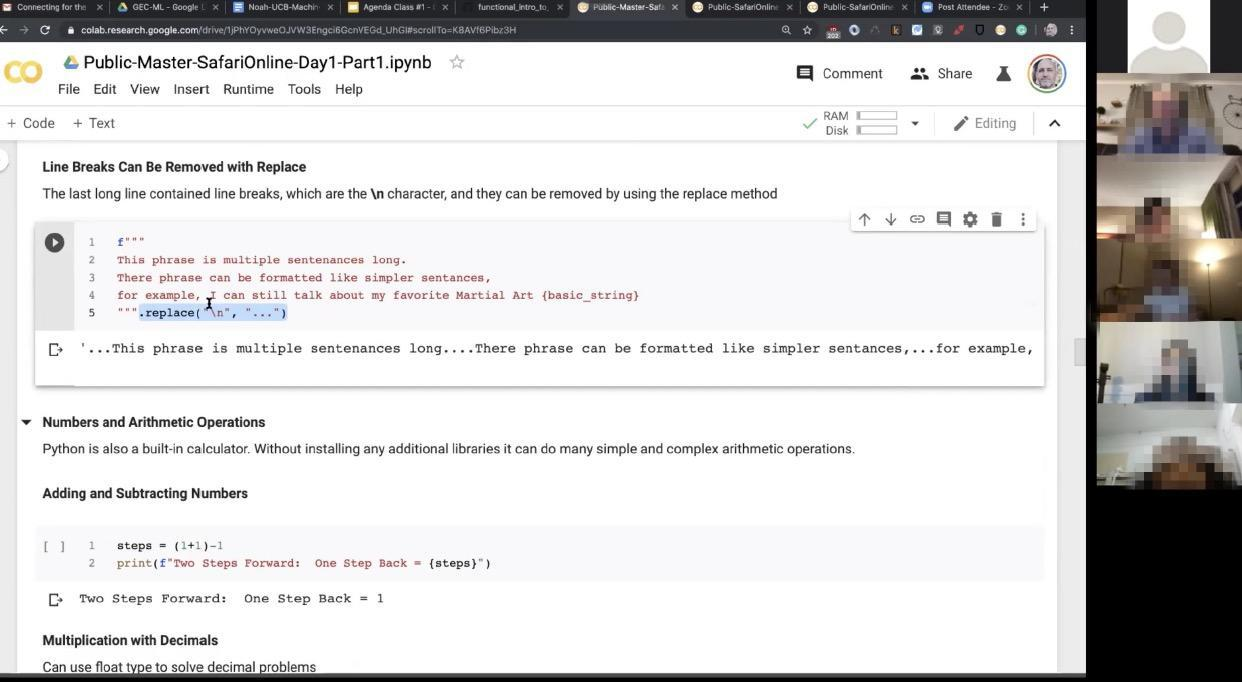Viewport: 1242px width, 682px height.
Task: Collapse Numbers and Arithmetic Operations section
Action: 26,422
